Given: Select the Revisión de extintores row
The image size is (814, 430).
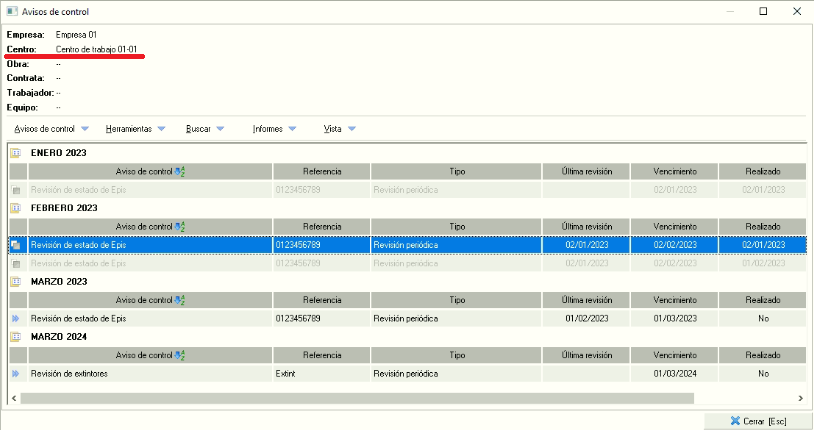Looking at the screenshot, I should coord(150,374).
